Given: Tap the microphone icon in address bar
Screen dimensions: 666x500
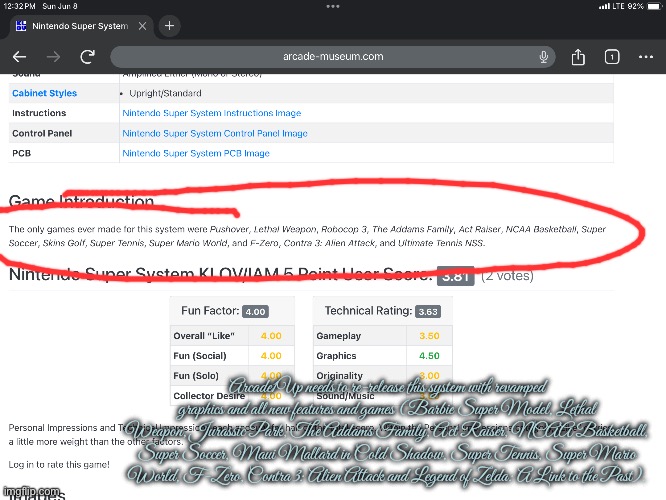Looking at the screenshot, I should click(x=543, y=56).
